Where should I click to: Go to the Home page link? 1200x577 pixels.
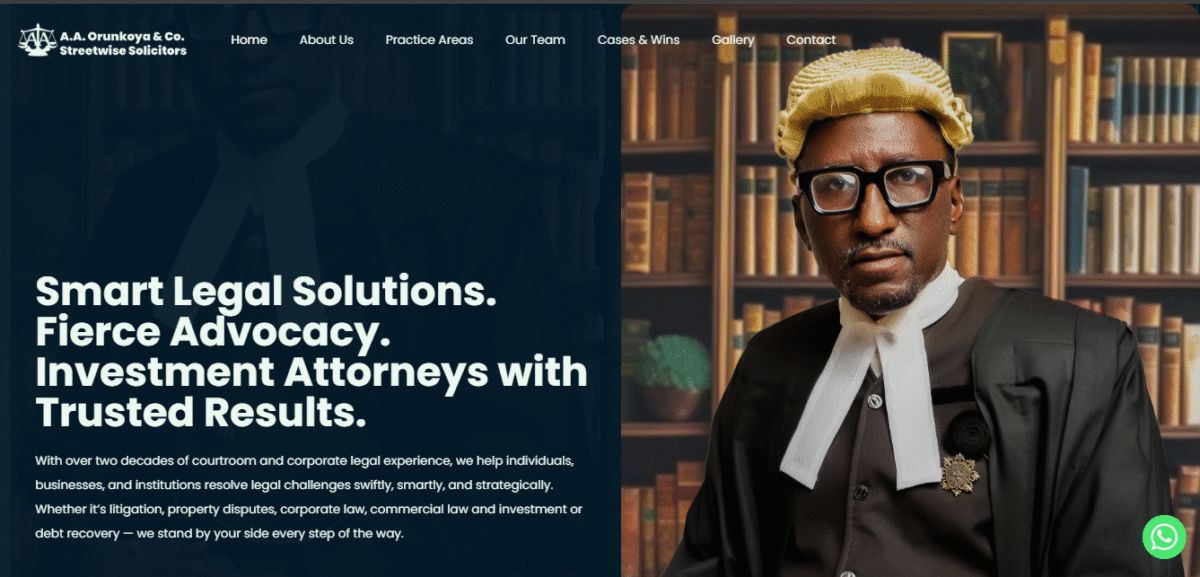coord(249,40)
